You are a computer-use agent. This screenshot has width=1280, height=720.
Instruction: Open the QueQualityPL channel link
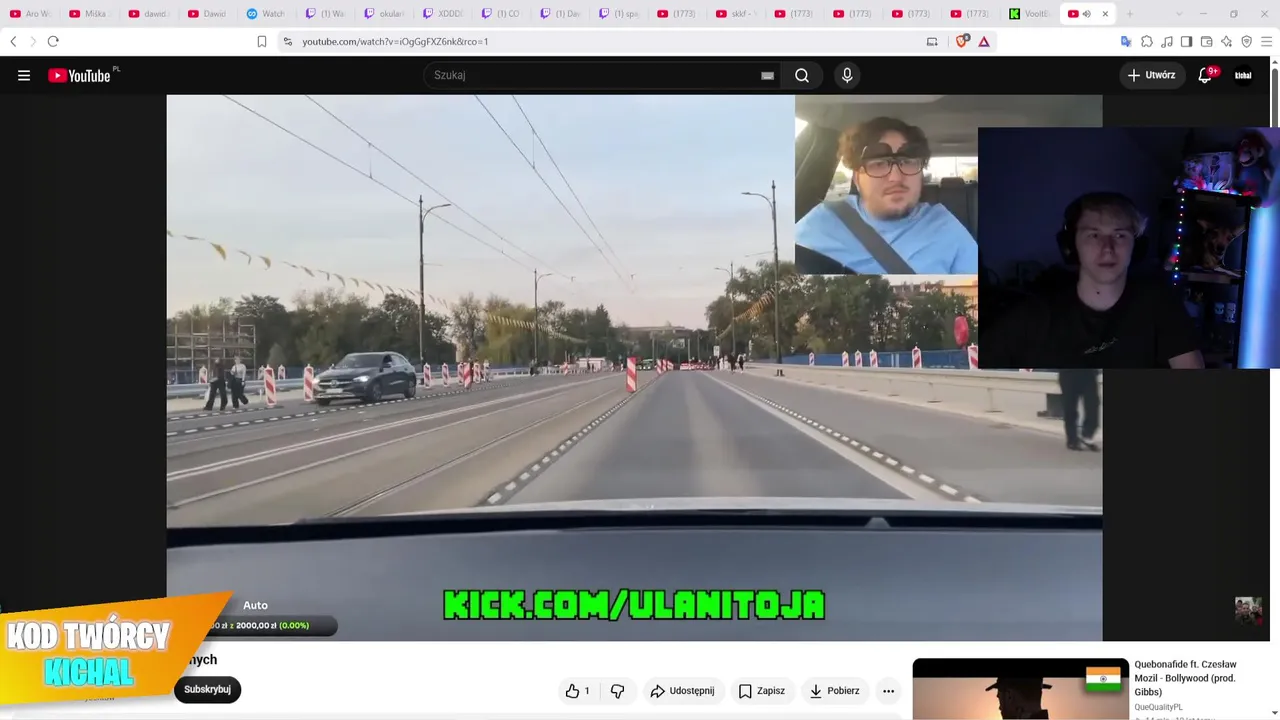tap(1158, 707)
